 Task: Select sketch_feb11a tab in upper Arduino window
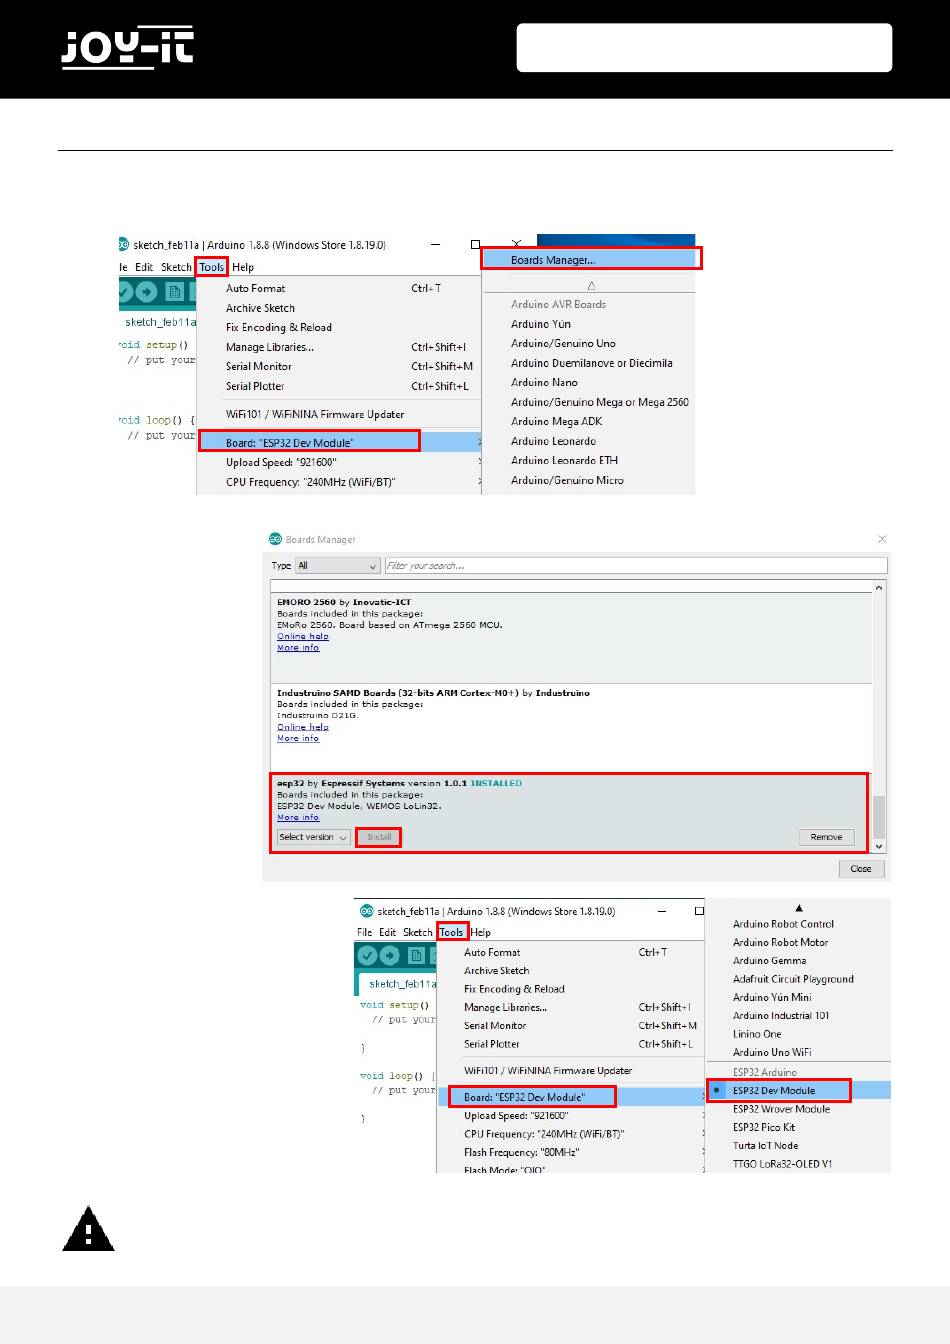click(160, 322)
